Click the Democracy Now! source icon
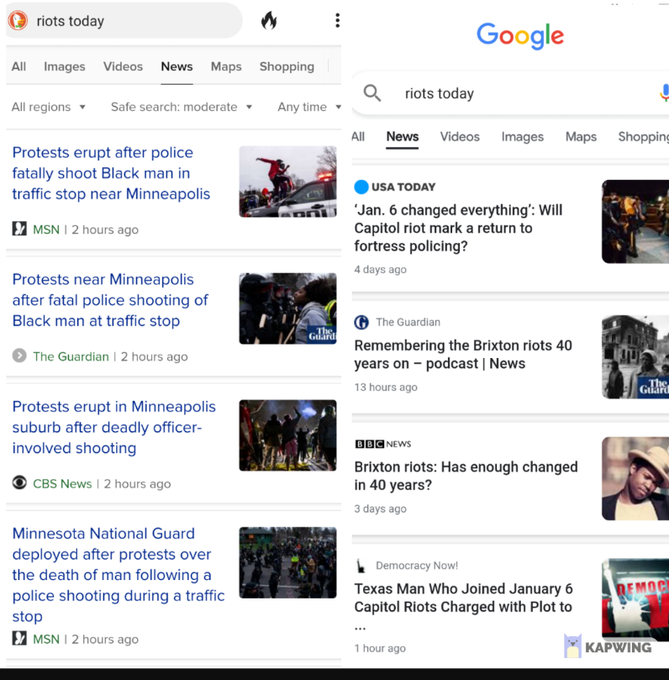This screenshot has width=669, height=680. tap(361, 566)
